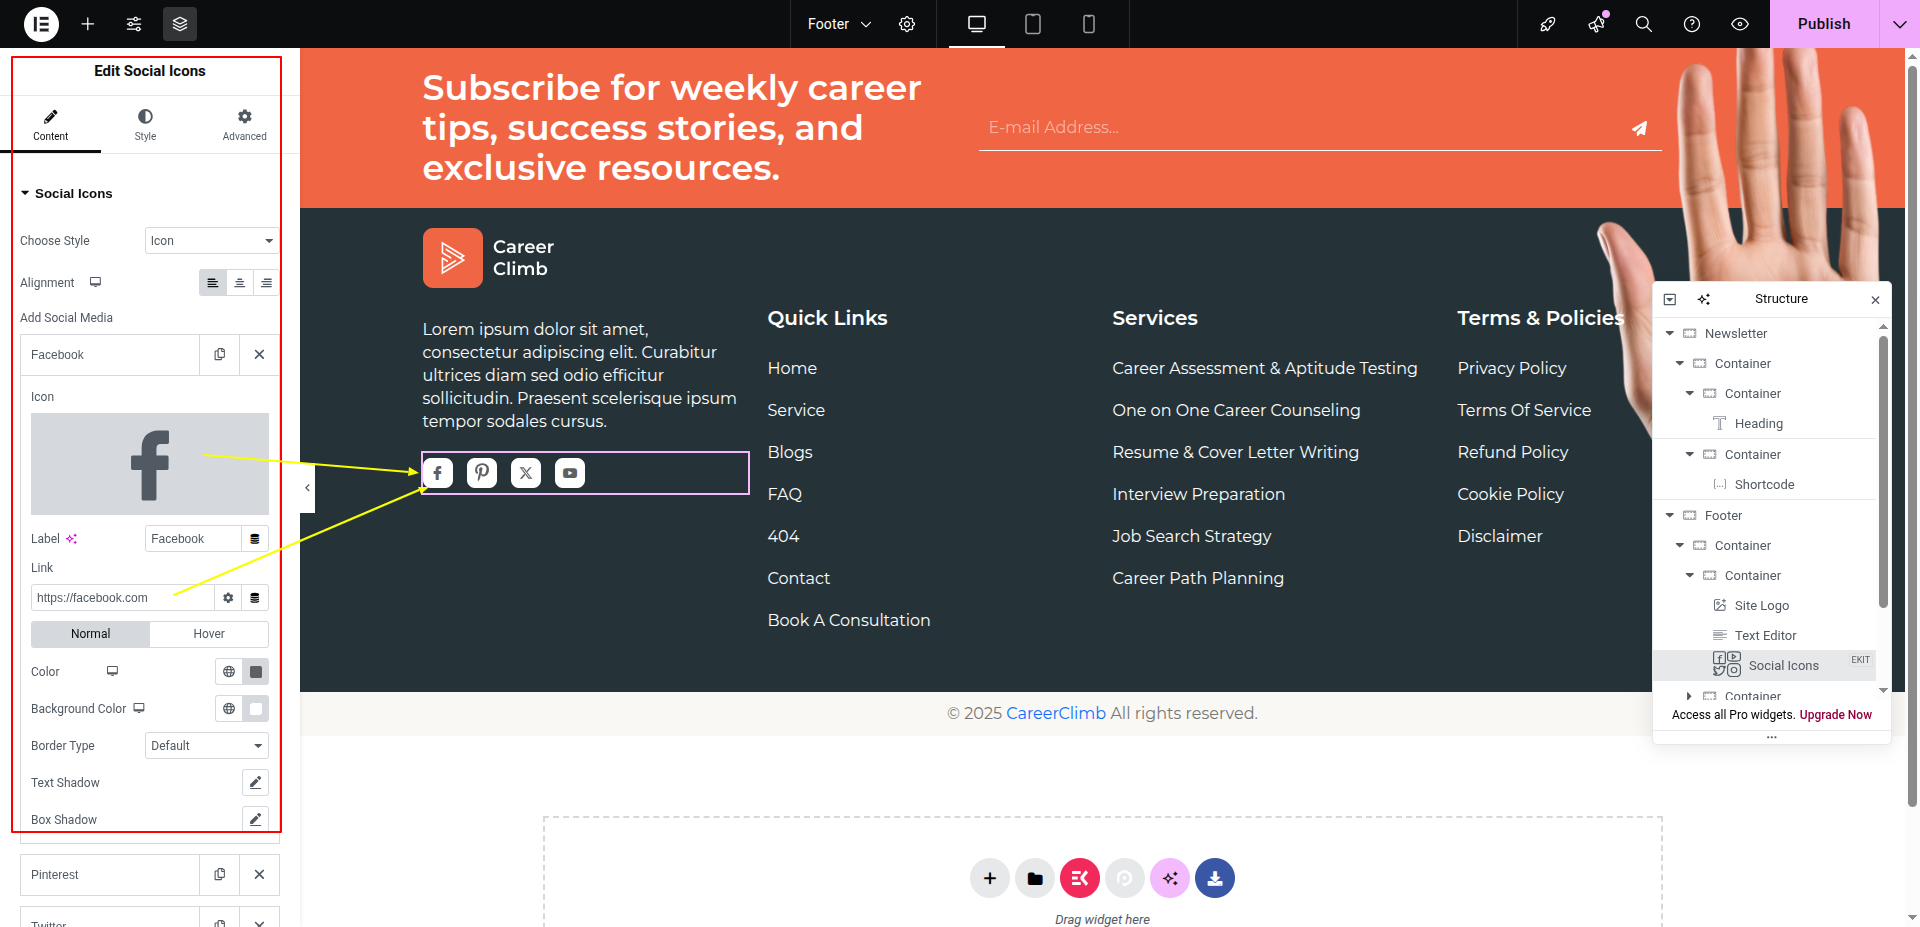Click the AI sparkle button in drop area
The width and height of the screenshot is (1920, 927).
pos(1170,878)
